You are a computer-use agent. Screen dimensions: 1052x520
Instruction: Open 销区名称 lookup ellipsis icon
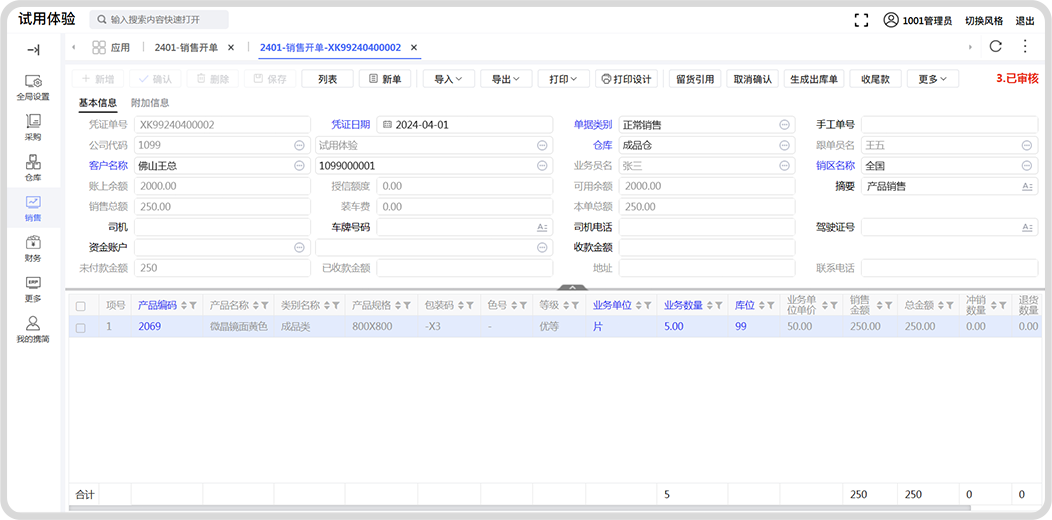(1027, 166)
